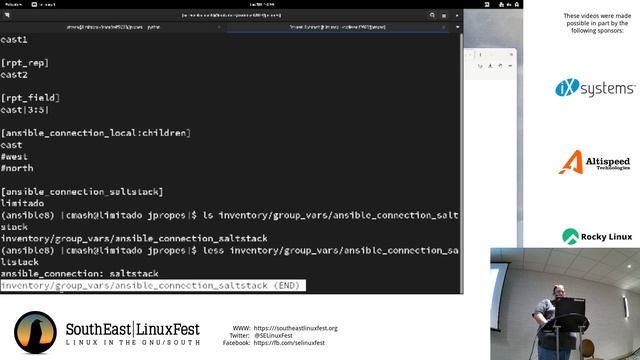Viewport: 640px width, 360px height.
Task: Click the '[rpt_field]' group line
Action: (x=30, y=98)
